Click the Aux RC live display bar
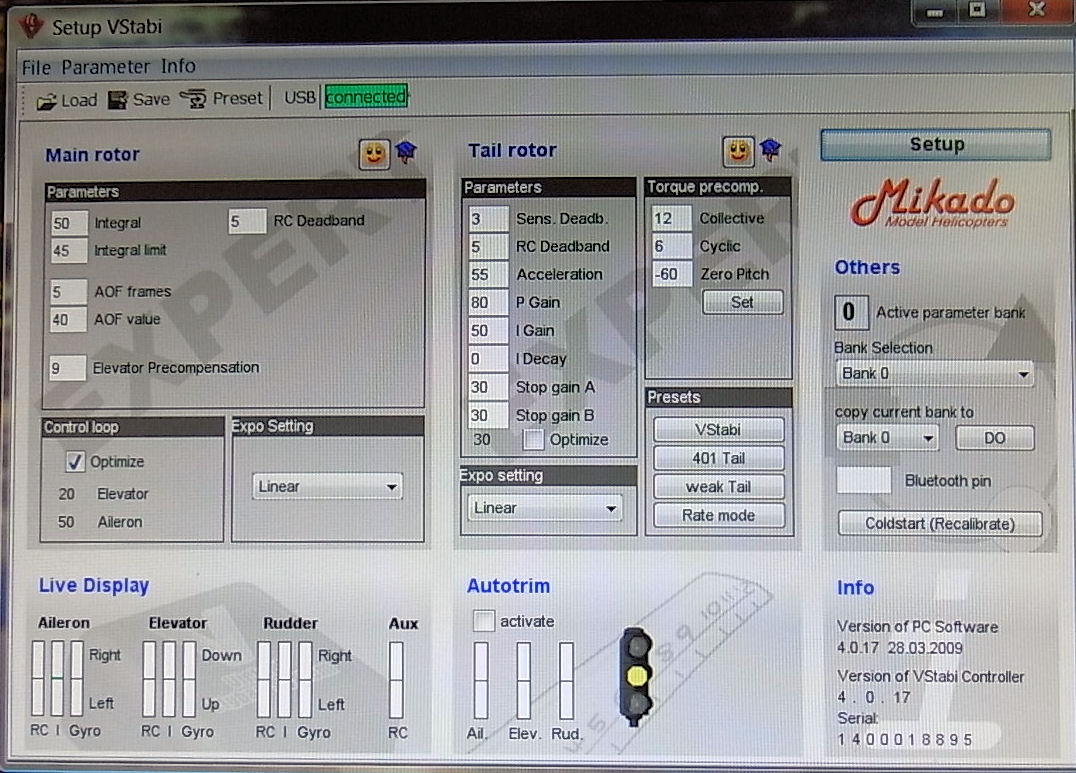This screenshot has height=773, width=1076. coord(396,680)
